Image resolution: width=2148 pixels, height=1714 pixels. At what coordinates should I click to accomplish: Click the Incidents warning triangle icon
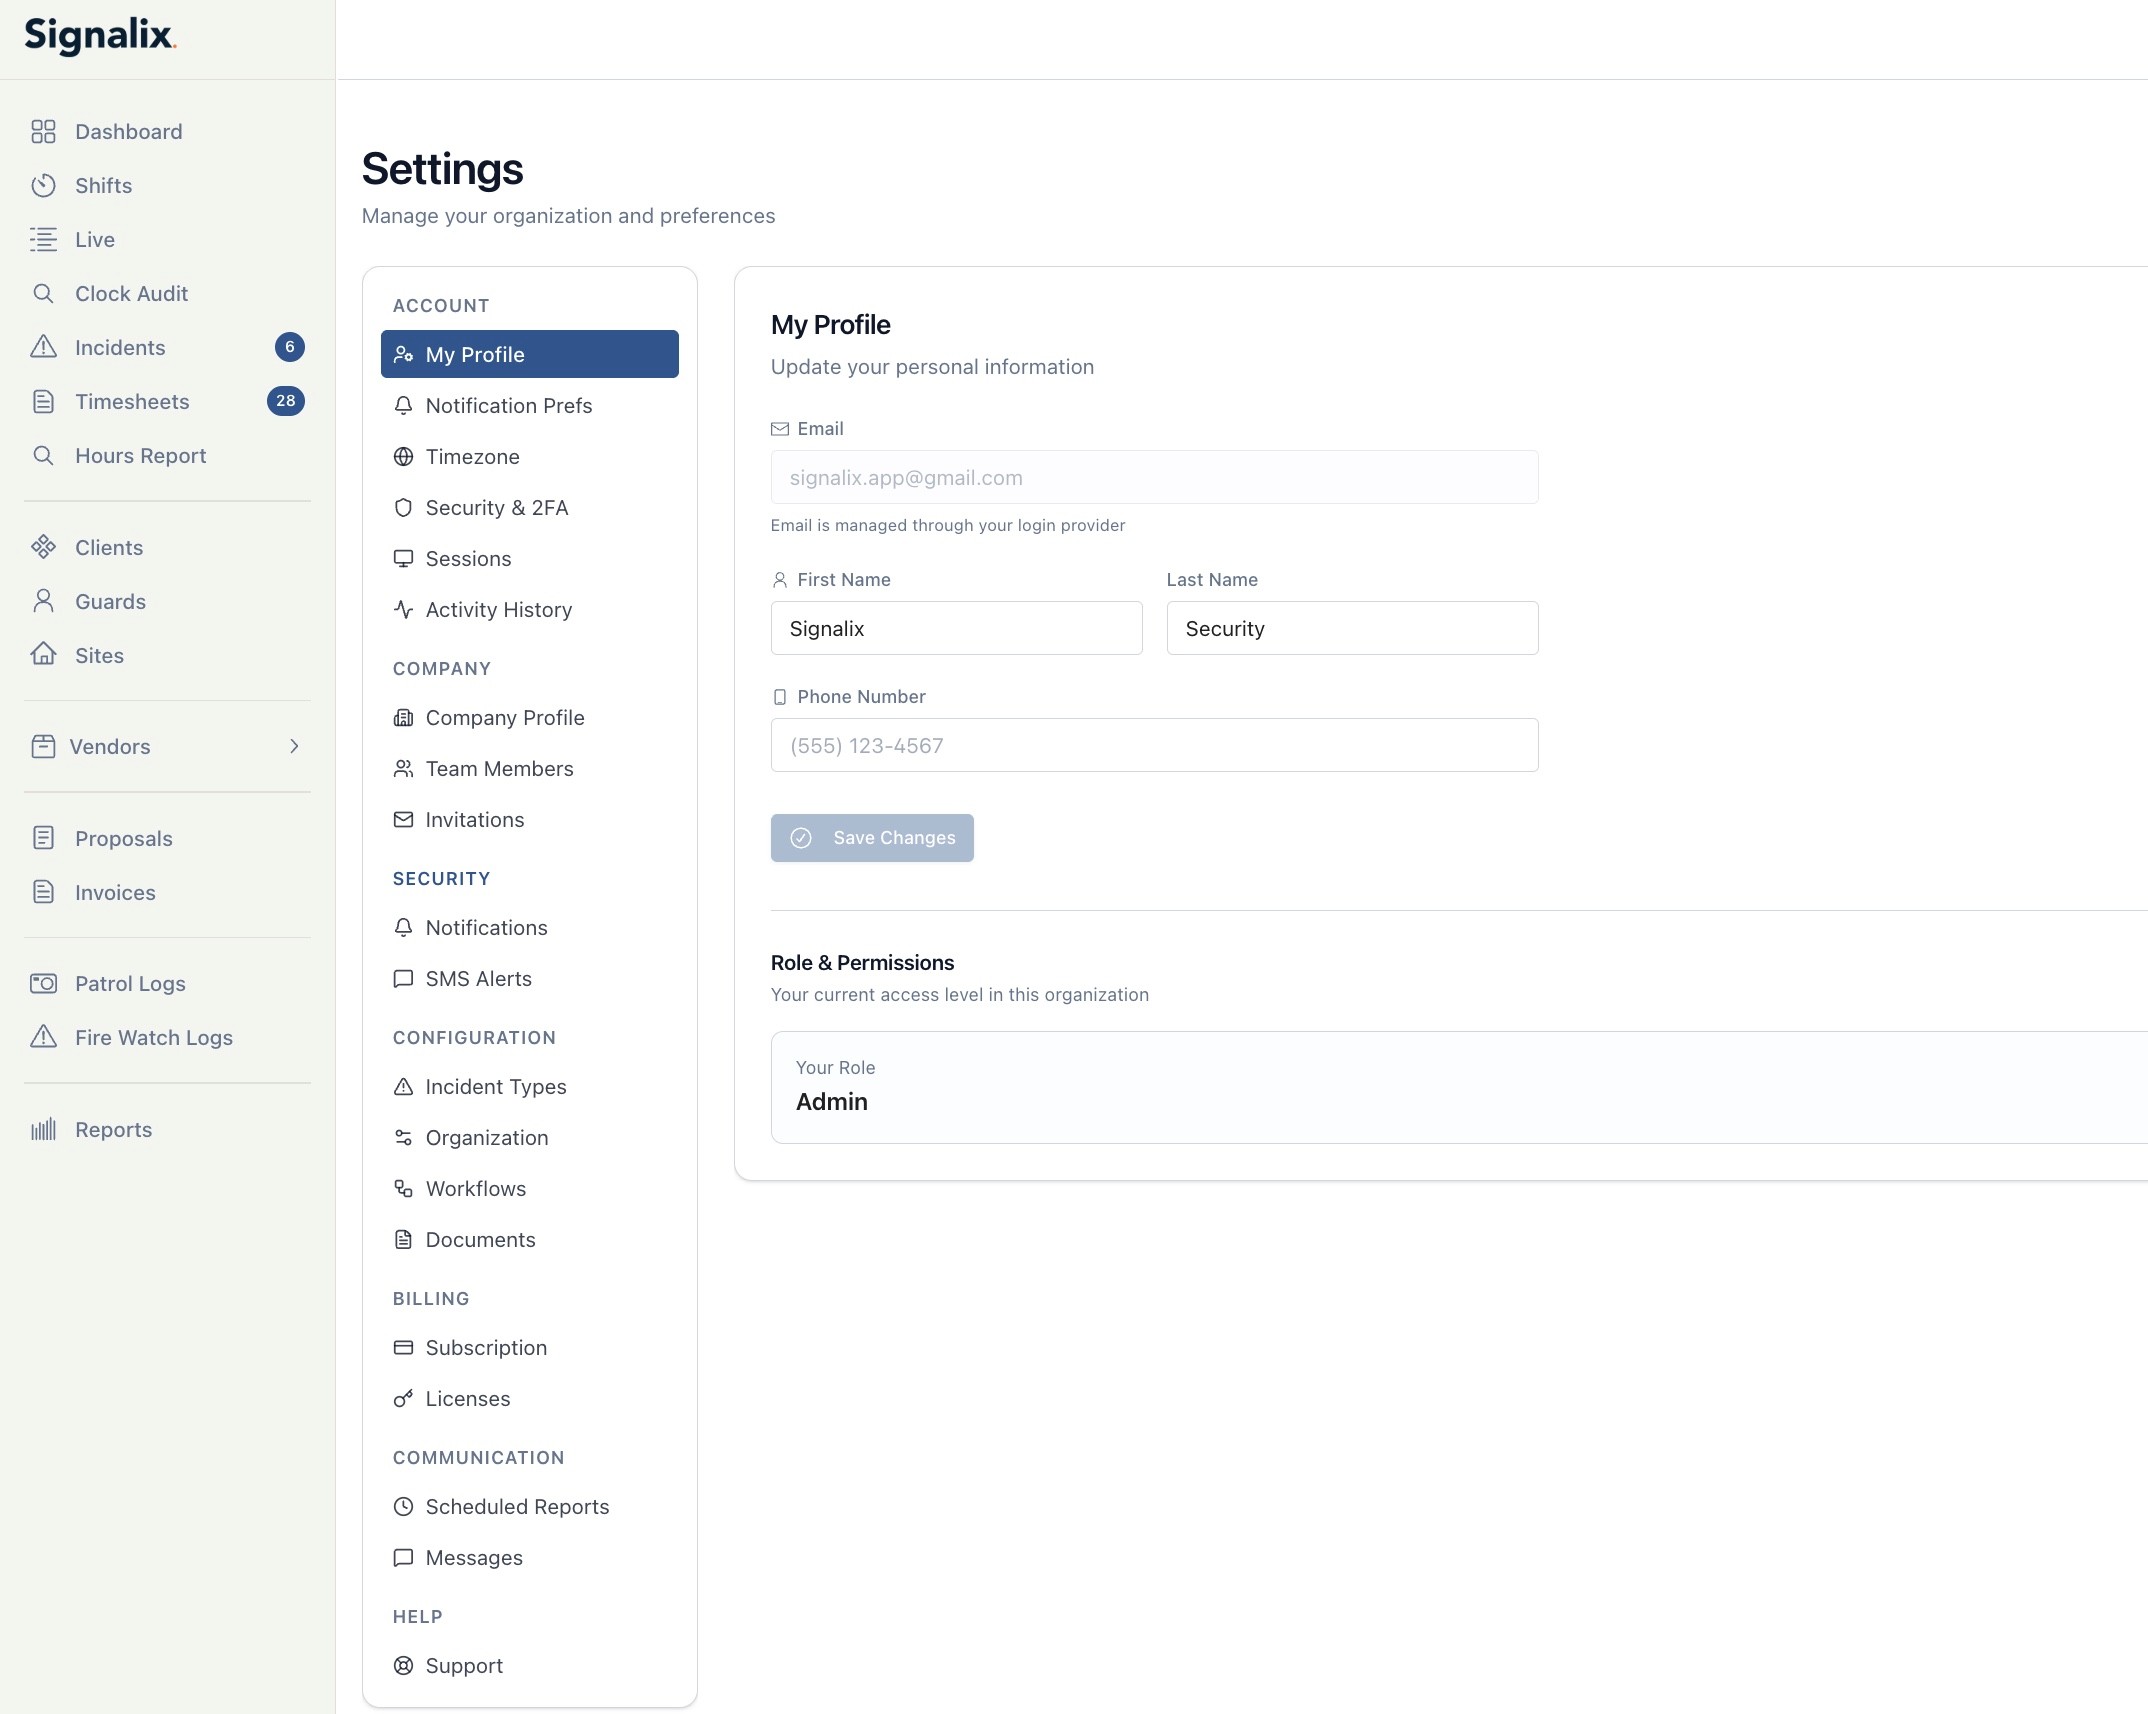click(43, 347)
